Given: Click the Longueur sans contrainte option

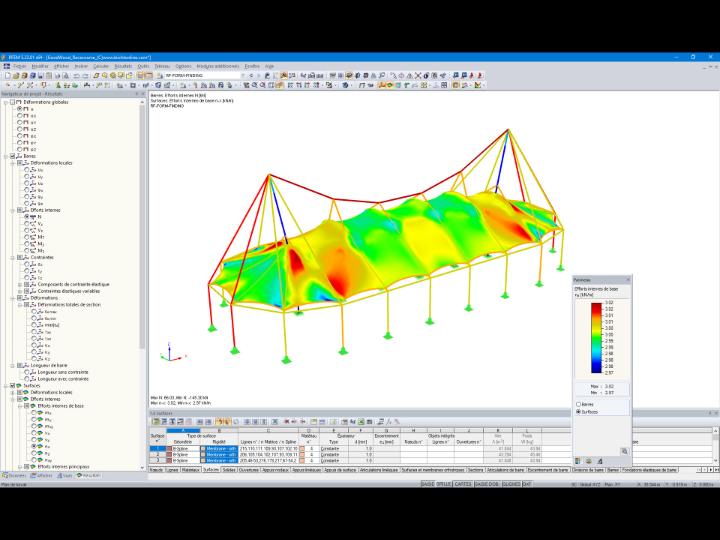Looking at the screenshot, I should coord(63,372).
